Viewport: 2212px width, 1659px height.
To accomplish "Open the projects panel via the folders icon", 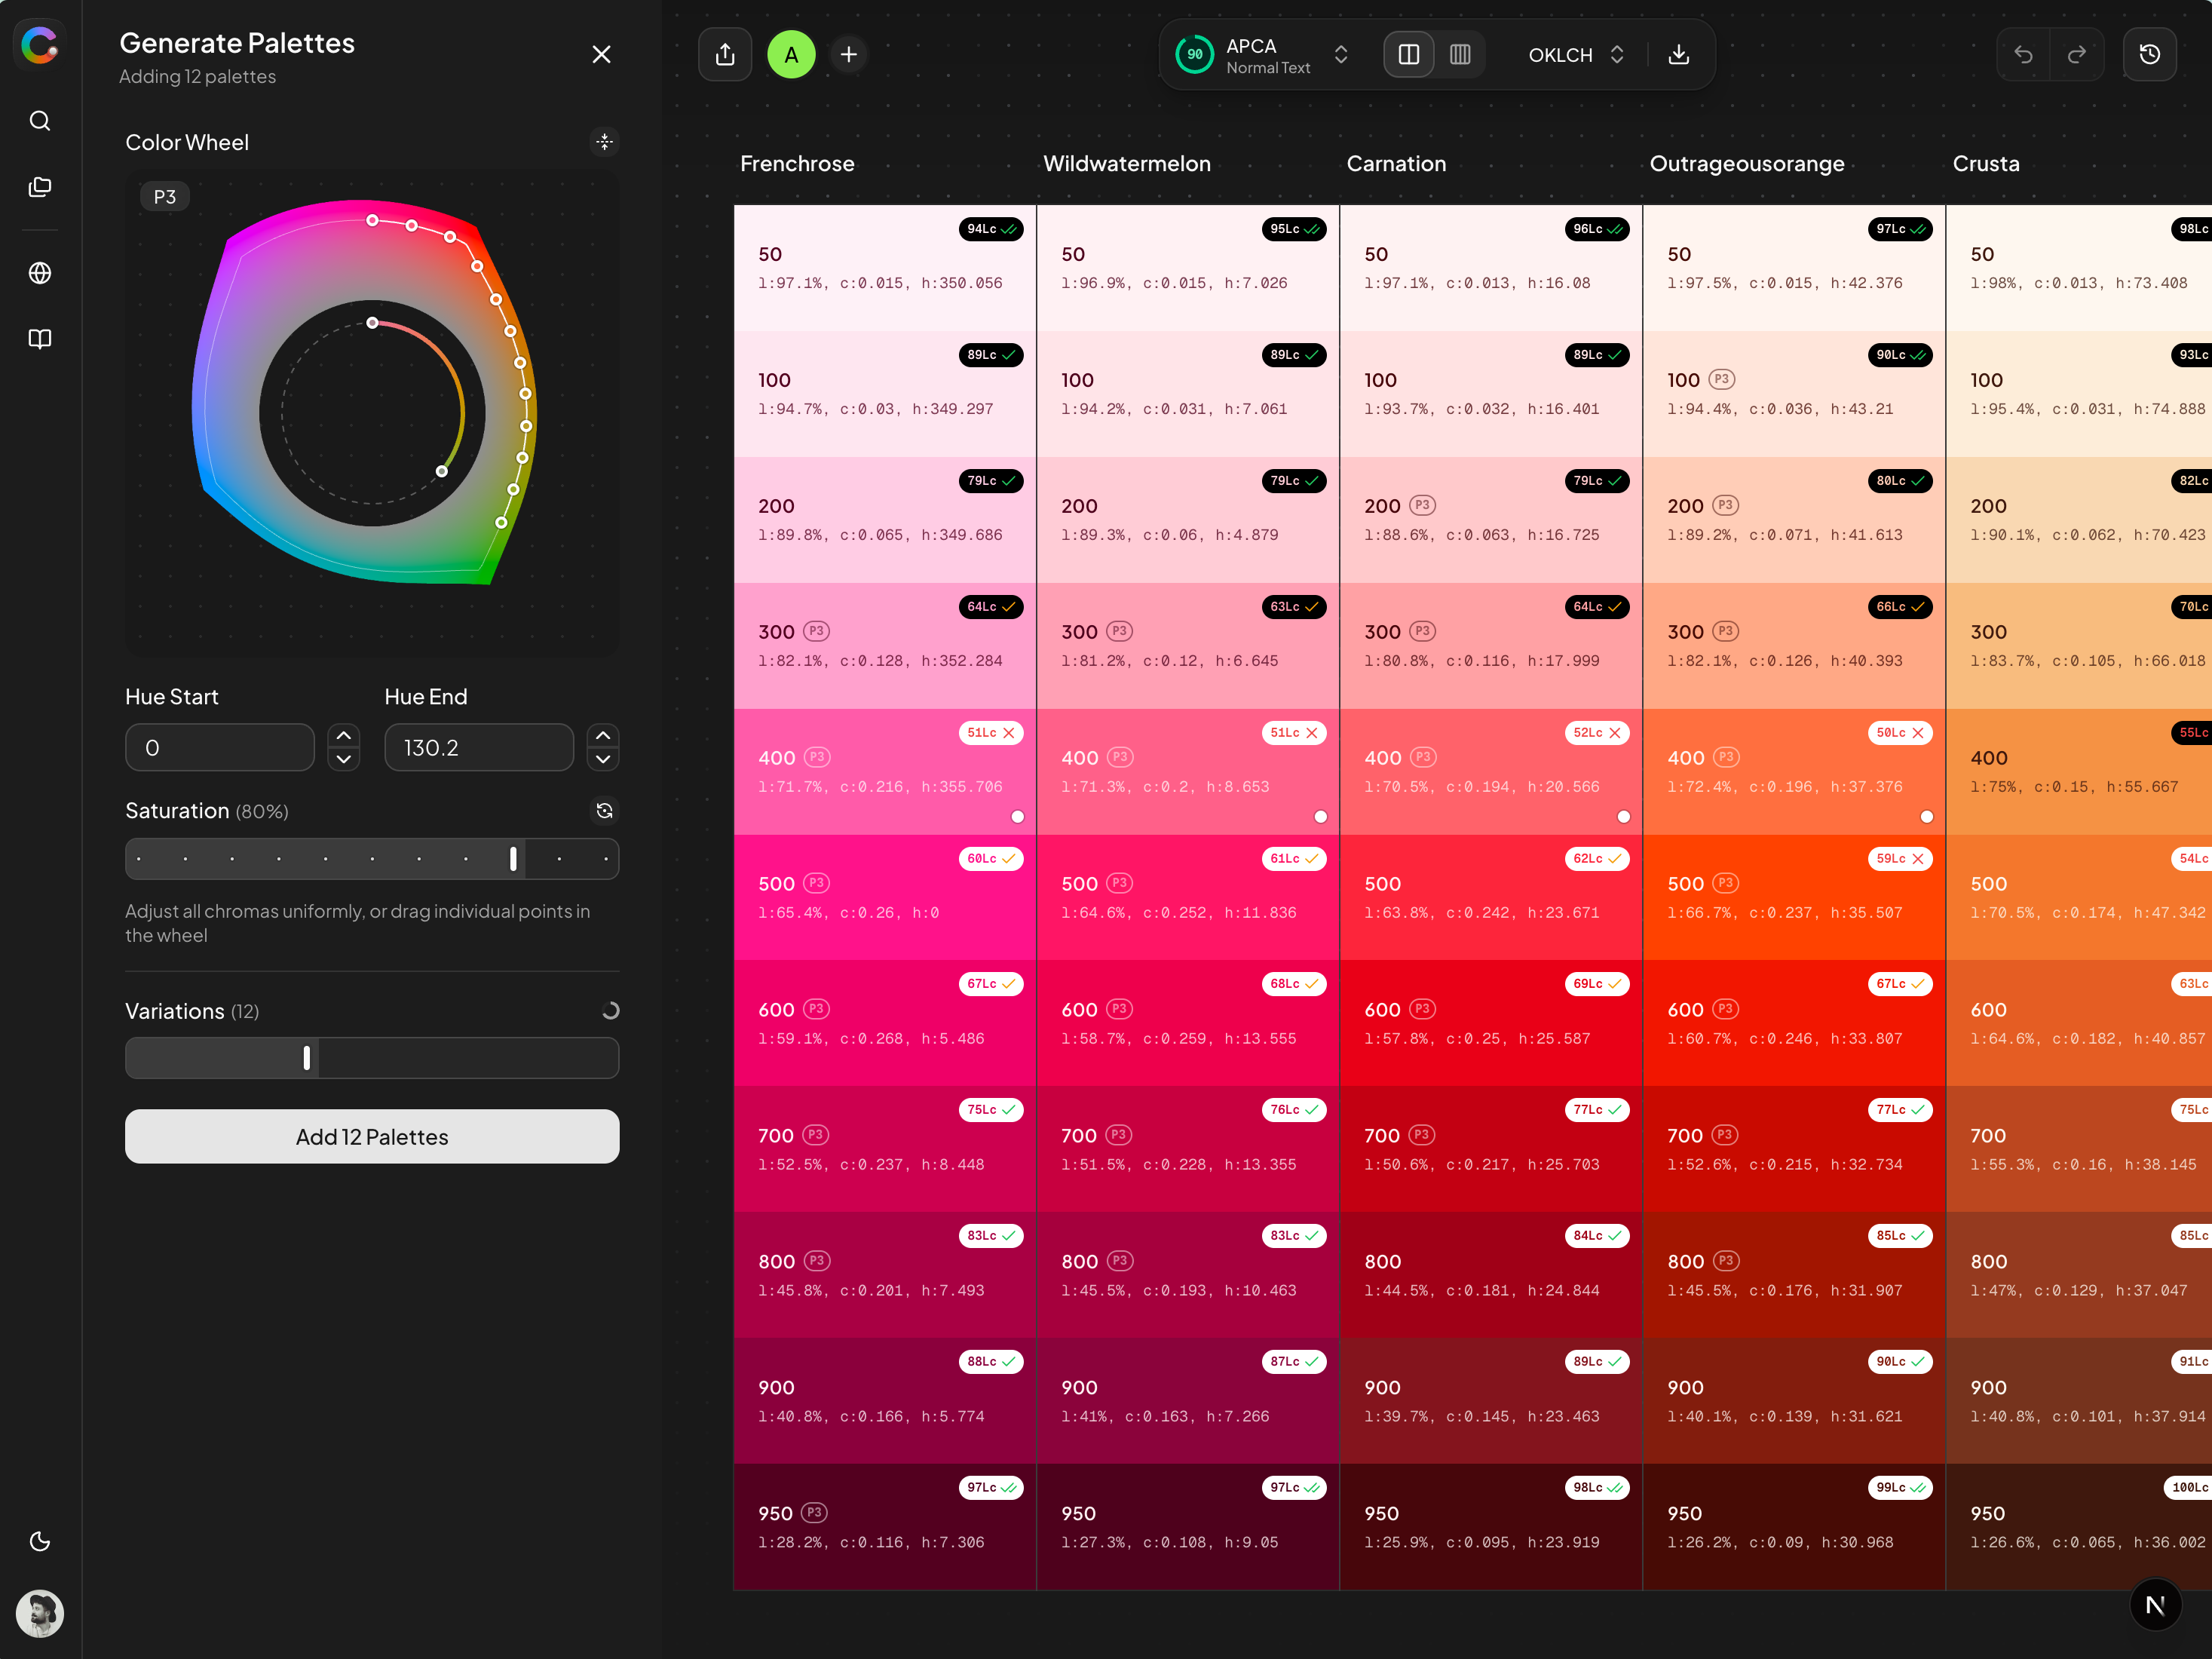I will [x=40, y=187].
